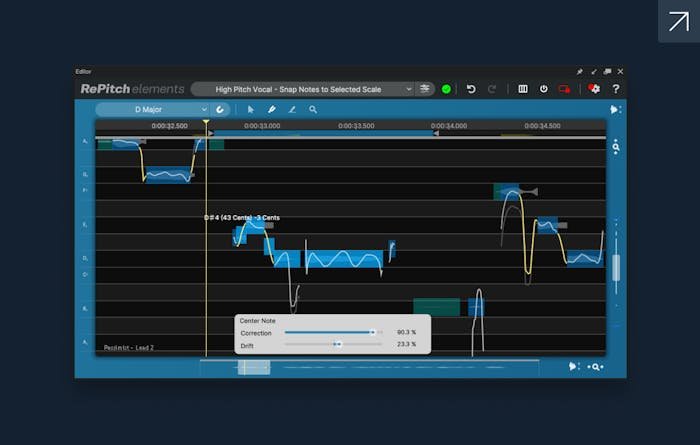Toggle the power bypass button

pos(544,89)
